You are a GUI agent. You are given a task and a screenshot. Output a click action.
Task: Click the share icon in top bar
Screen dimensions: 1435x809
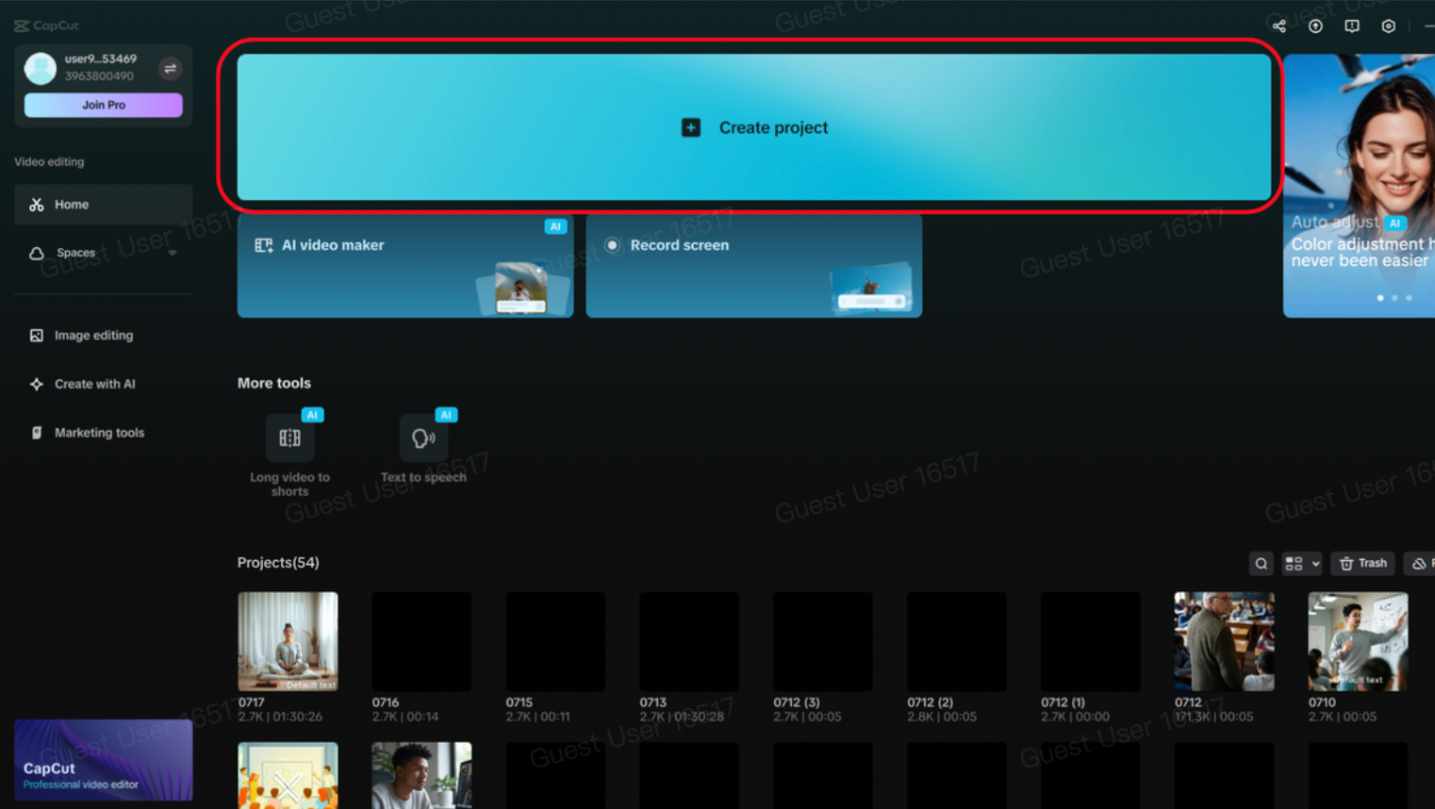tap(1279, 26)
